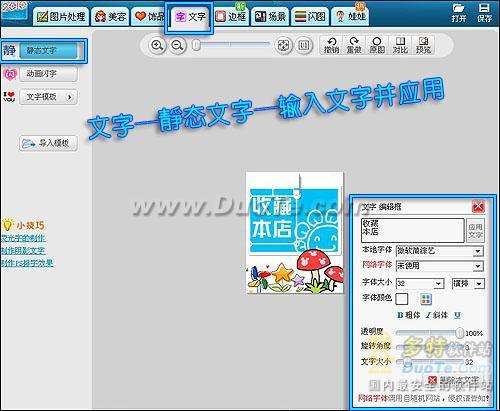500x411 pixels.
Task: Expand the 网络字体 dropdown
Action: point(478,266)
